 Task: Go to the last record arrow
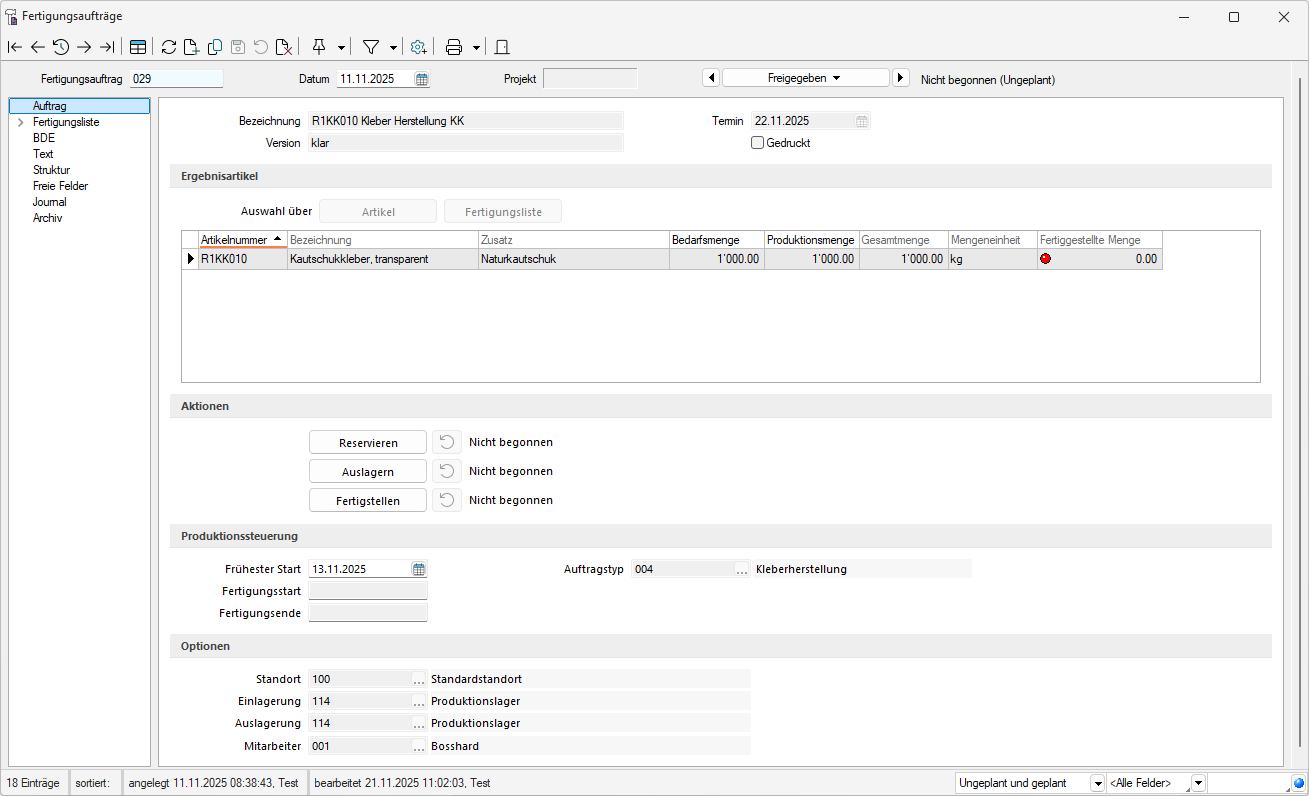tap(107, 47)
